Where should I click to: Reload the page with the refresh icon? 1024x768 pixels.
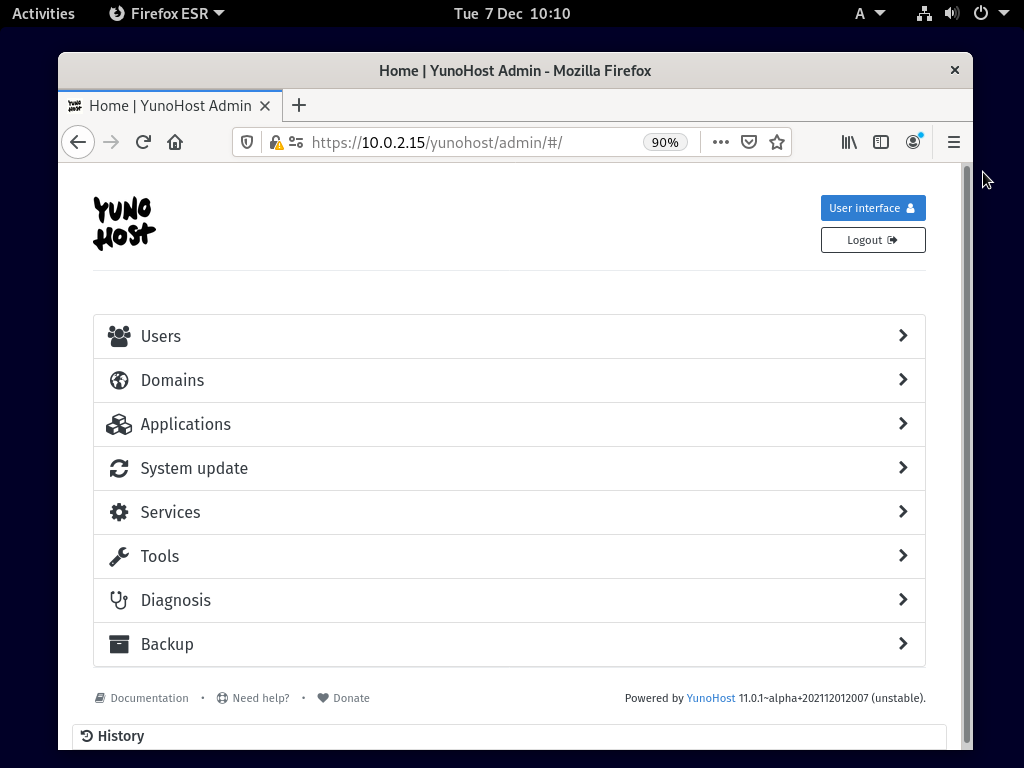[143, 142]
